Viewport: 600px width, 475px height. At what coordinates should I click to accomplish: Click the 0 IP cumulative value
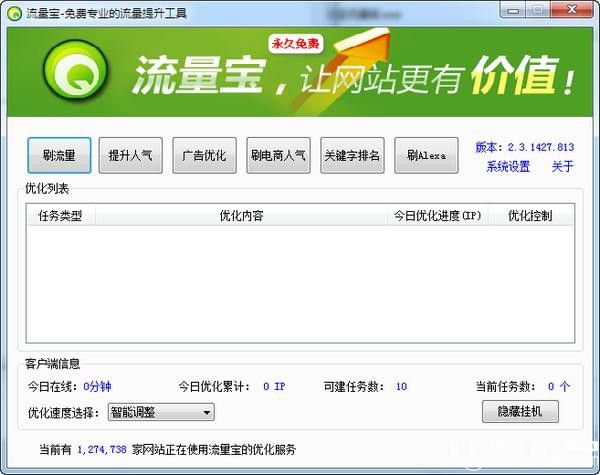274,386
